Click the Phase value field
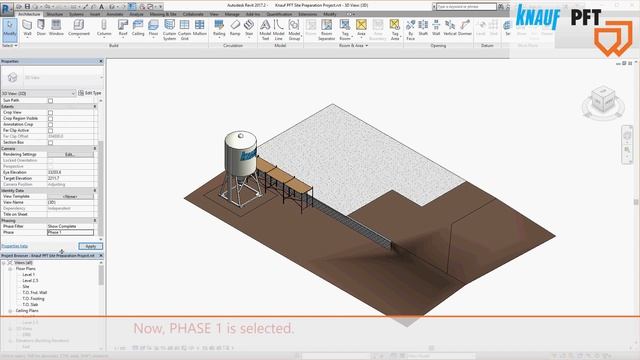The image size is (640, 360). pyautogui.click(x=70, y=233)
